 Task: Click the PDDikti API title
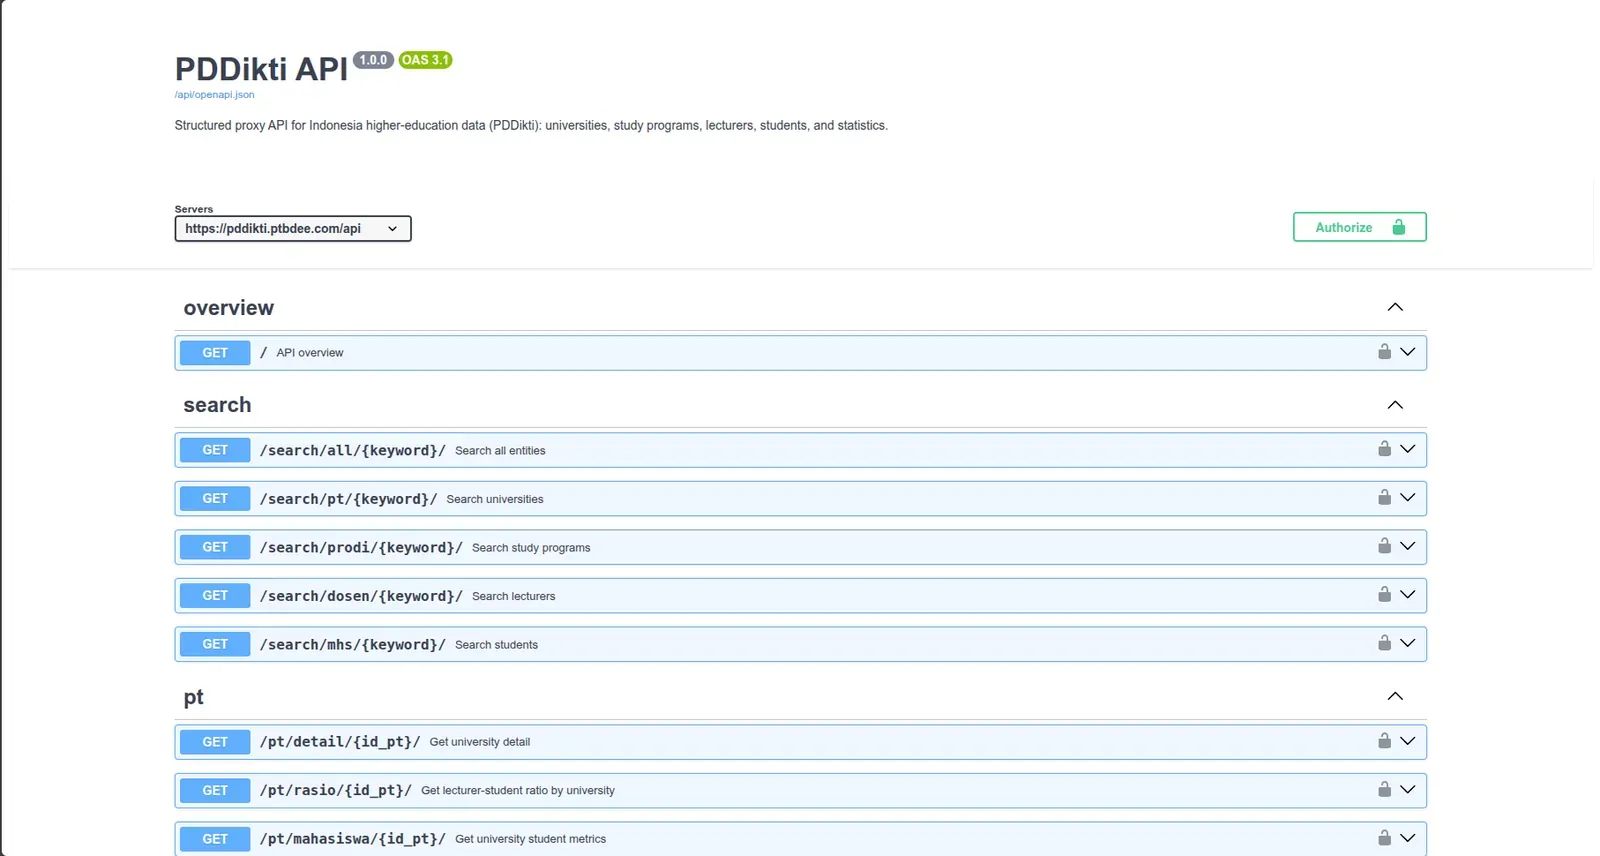[261, 69]
